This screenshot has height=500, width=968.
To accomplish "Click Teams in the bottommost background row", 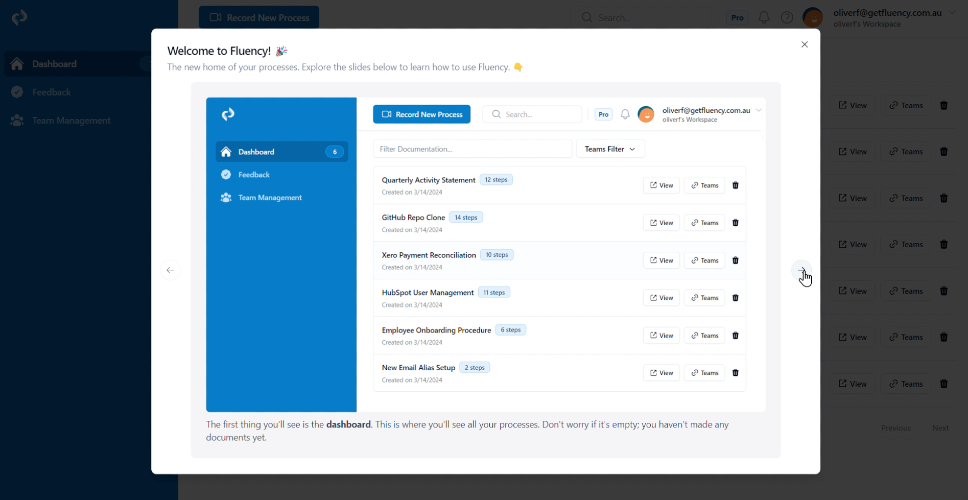I will point(906,383).
